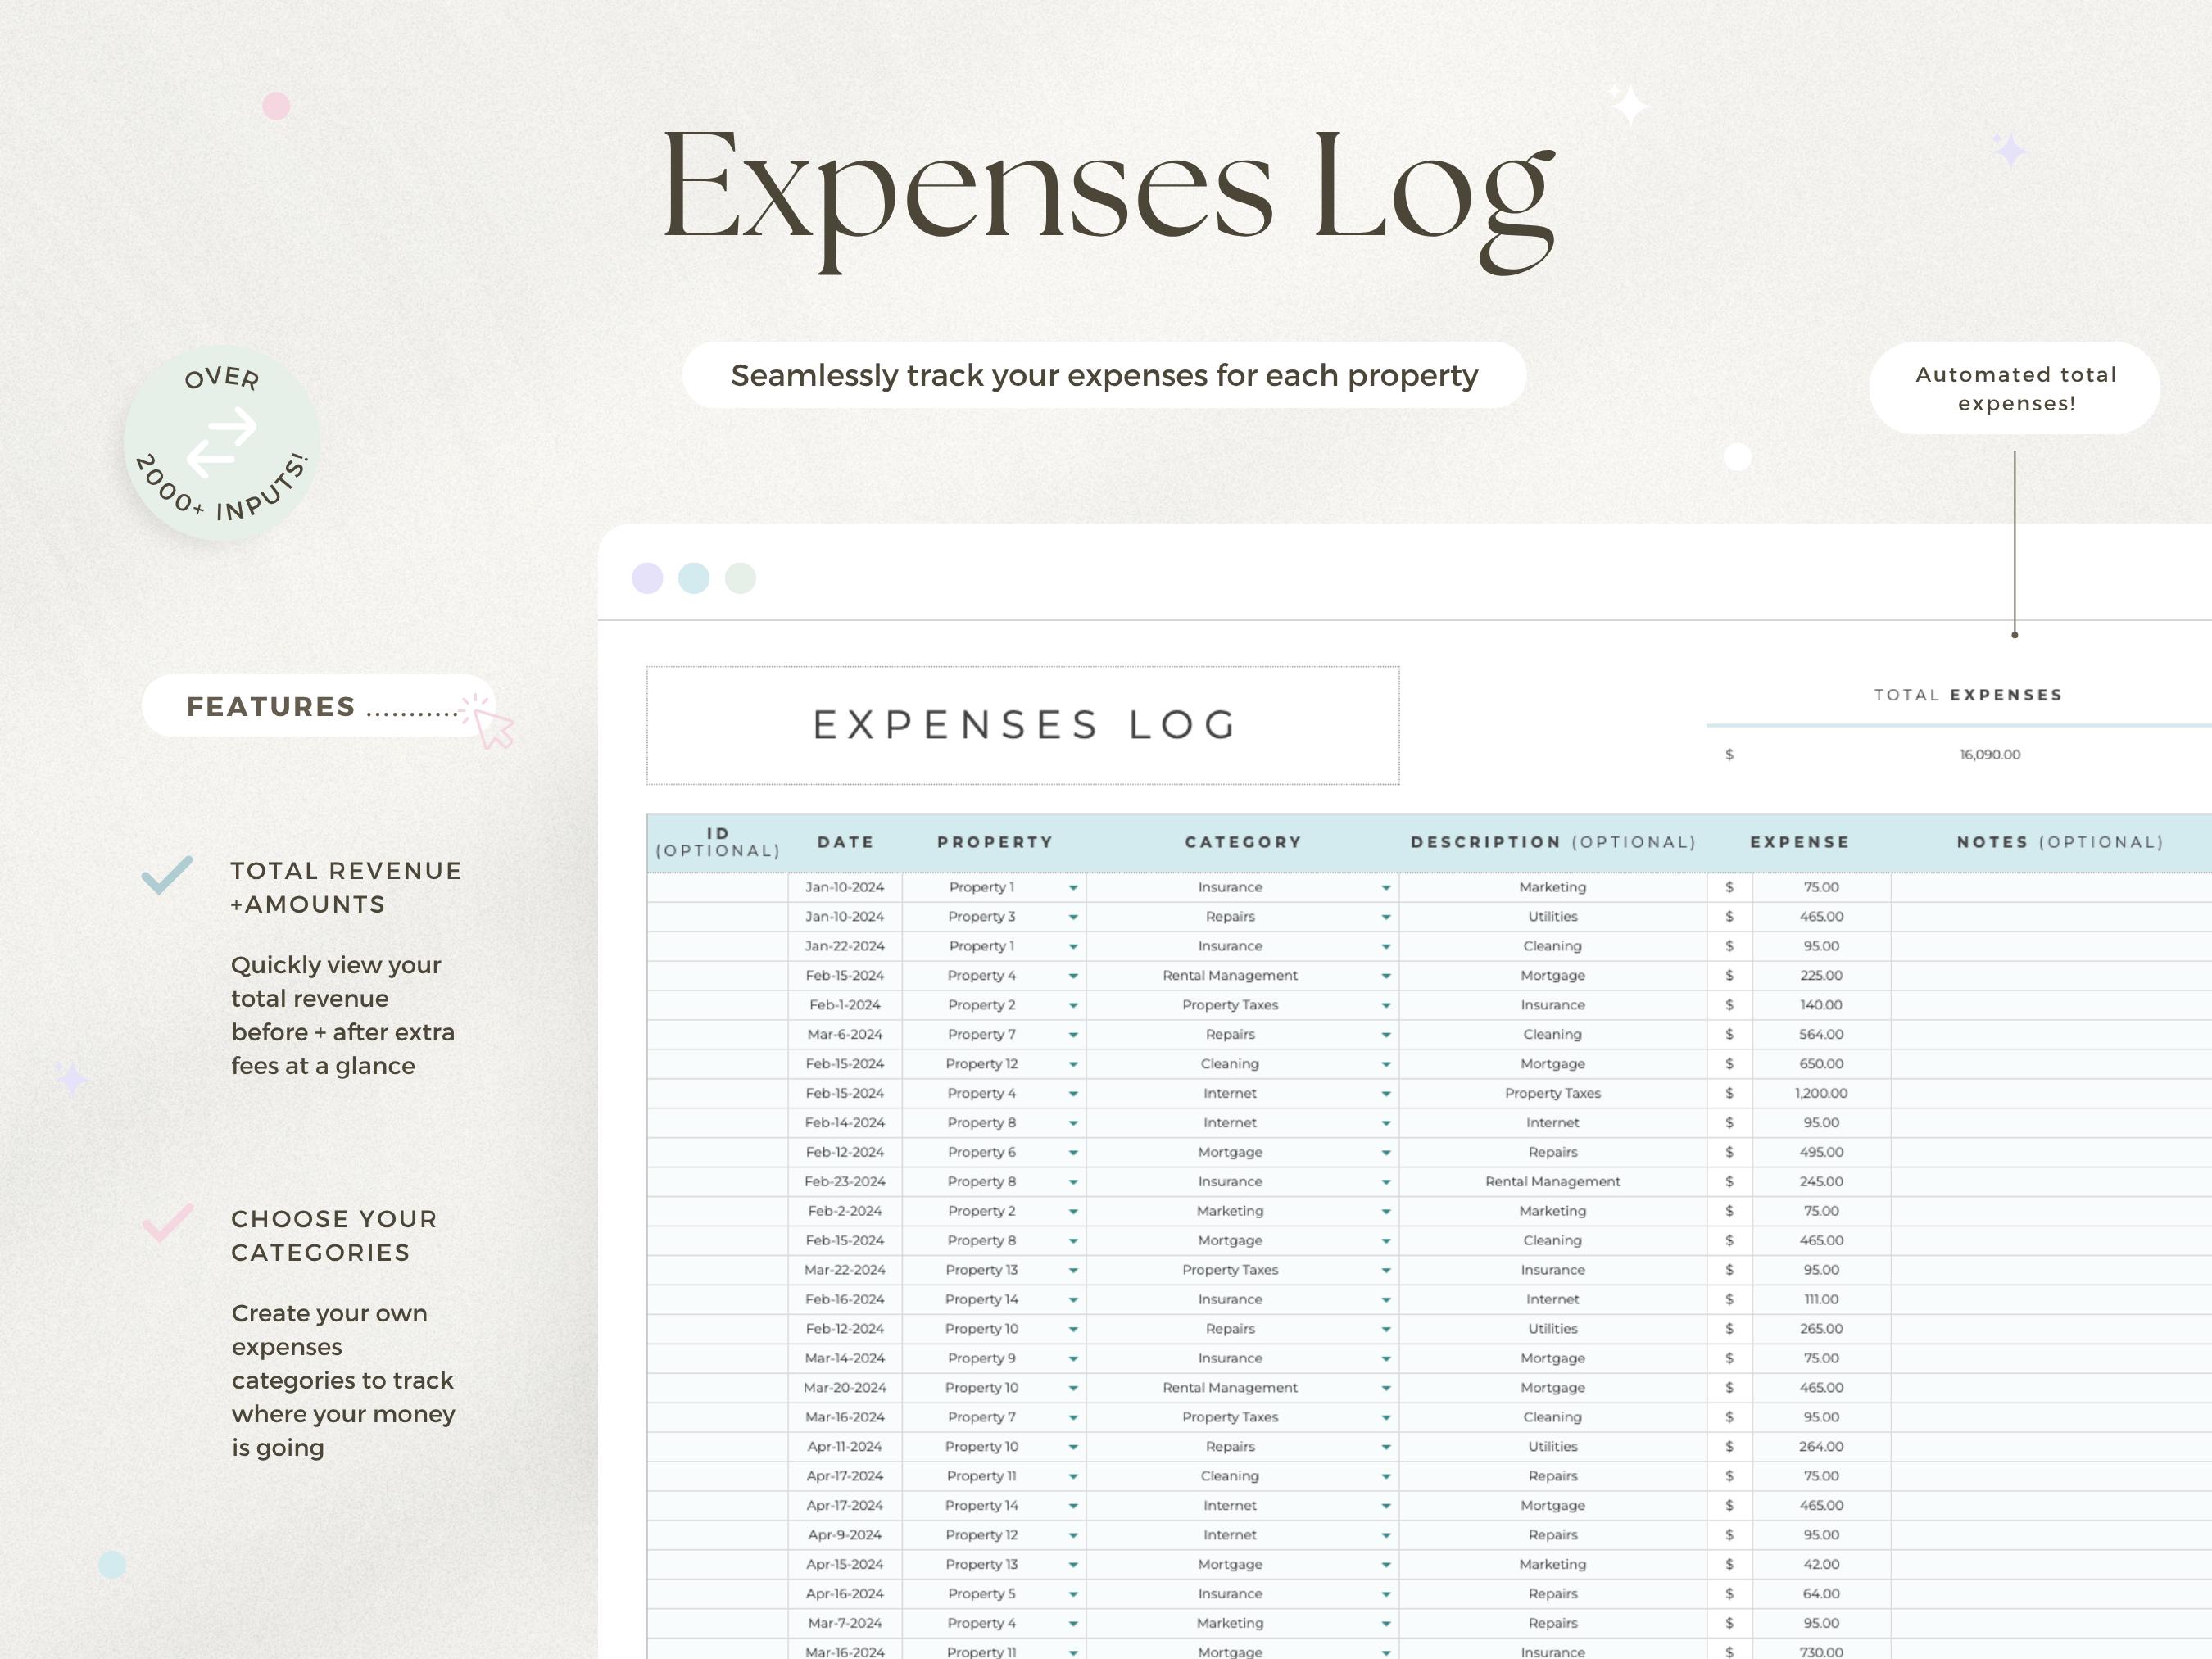2212x1659 pixels.
Task: Click the CHOOSE YOUR CATEGORIES heading
Action: click(334, 1235)
